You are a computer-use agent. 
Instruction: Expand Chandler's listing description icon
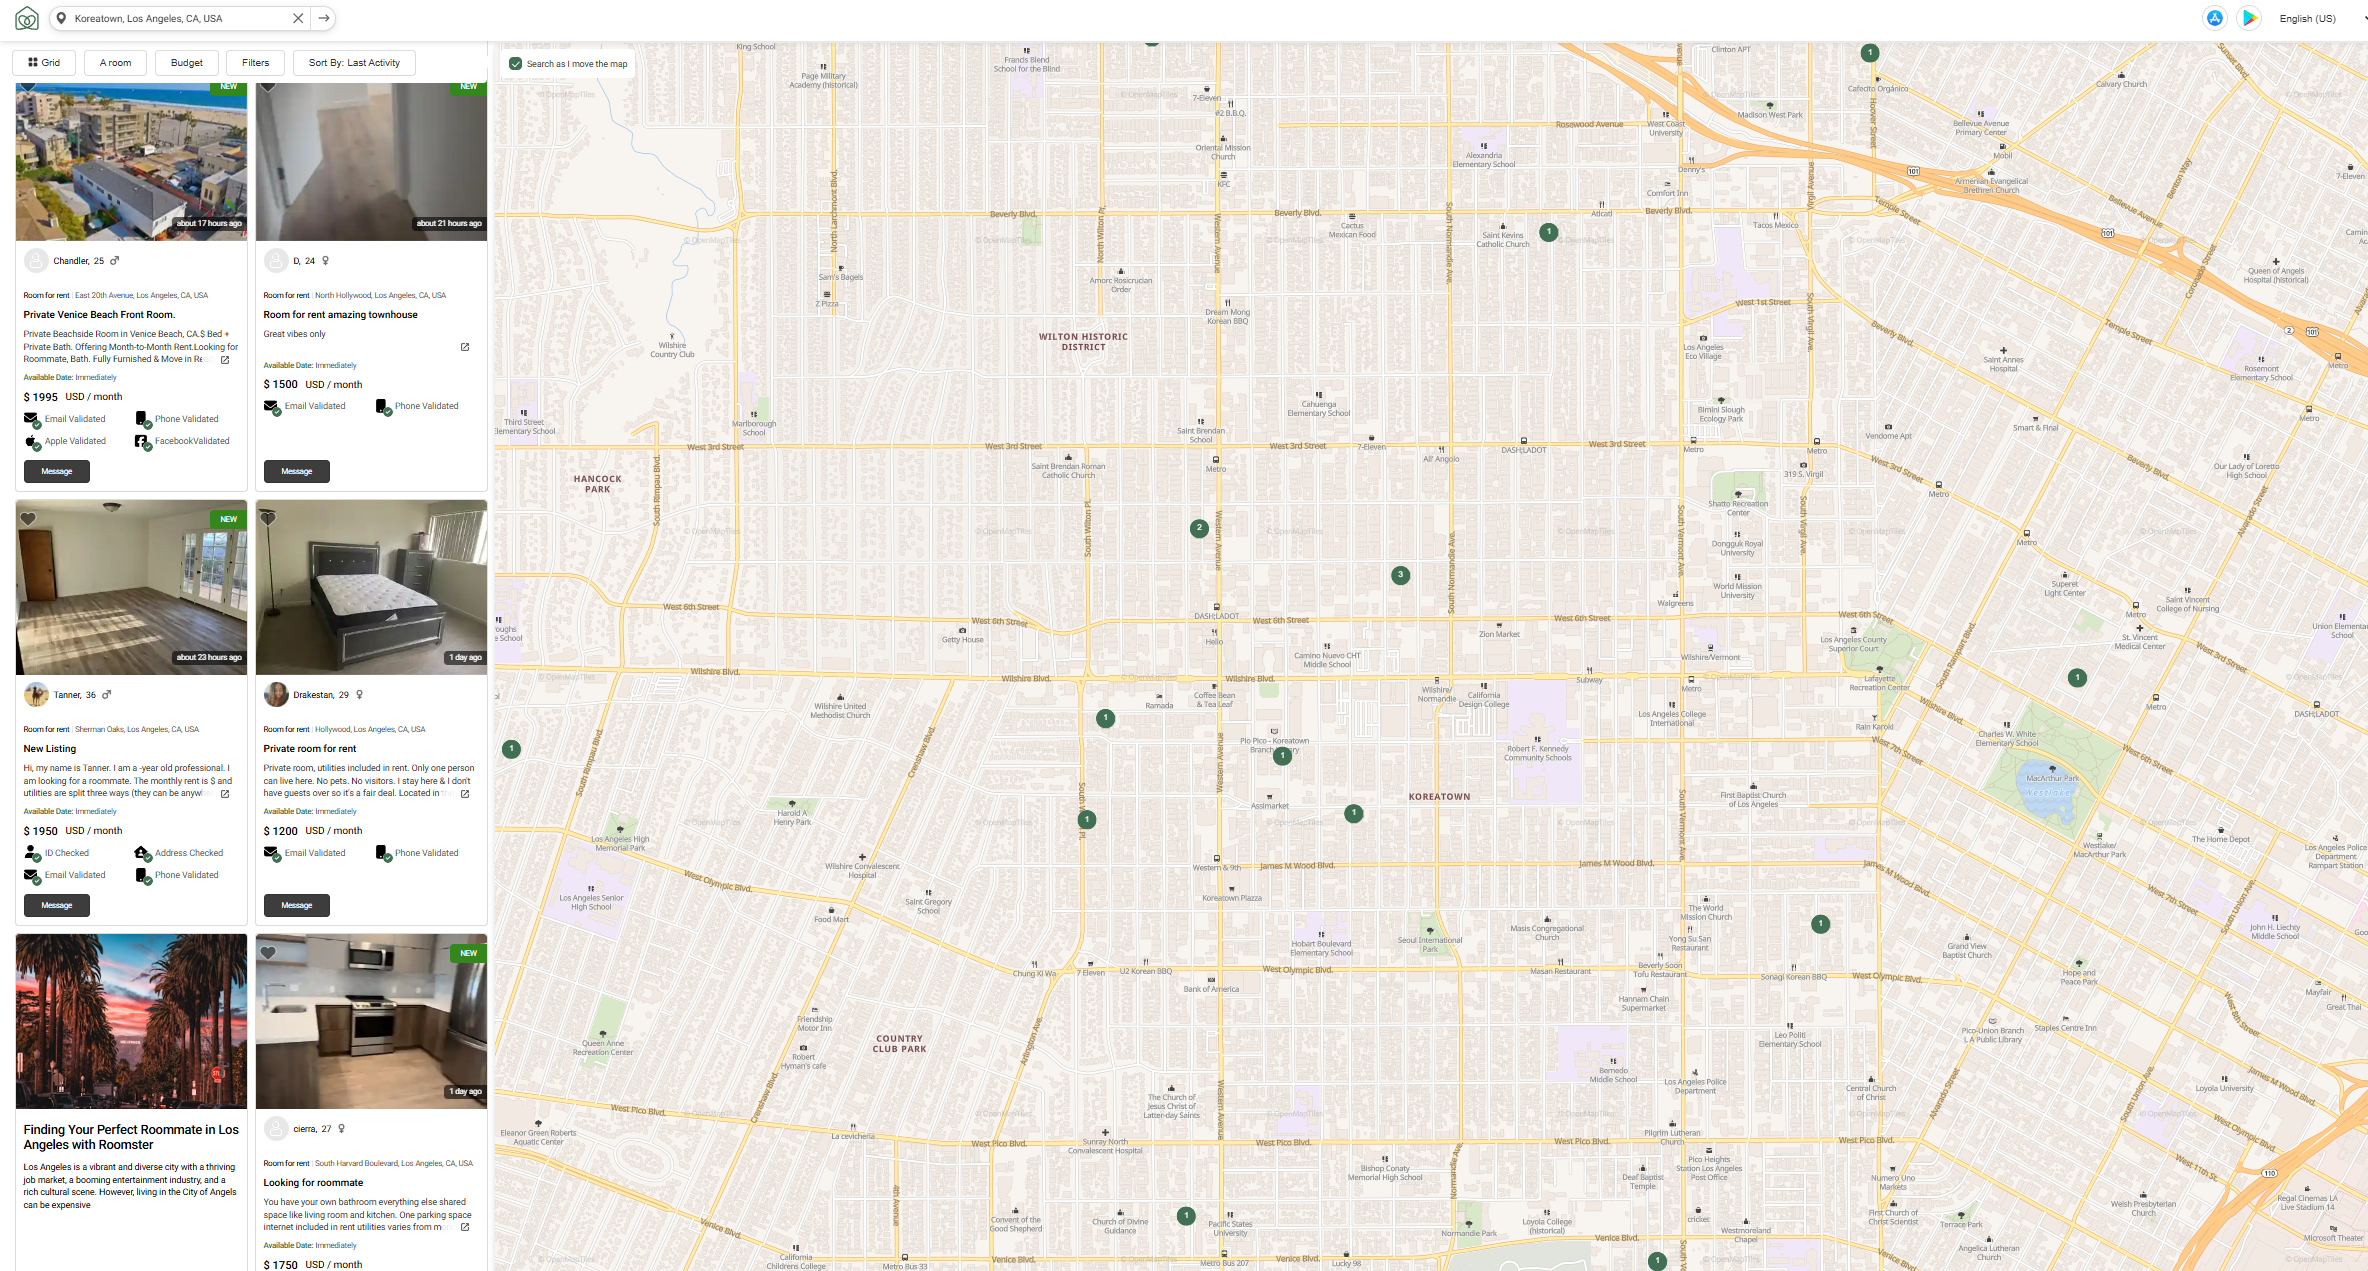225,360
